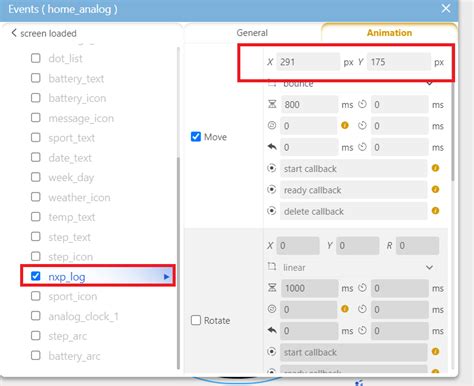Image resolution: width=474 pixels, height=386 pixels.
Task: Click the Move repeat count info icon
Action: click(x=345, y=126)
